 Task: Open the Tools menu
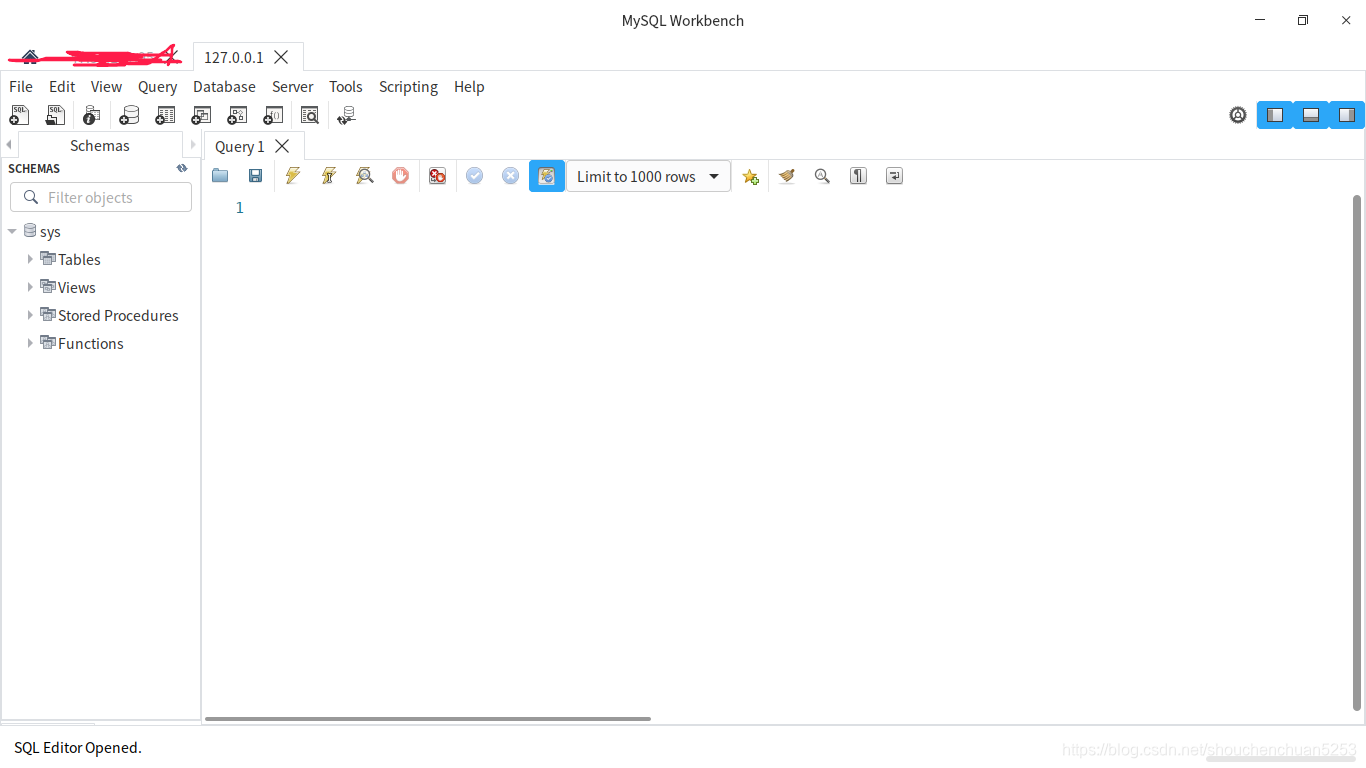point(346,87)
